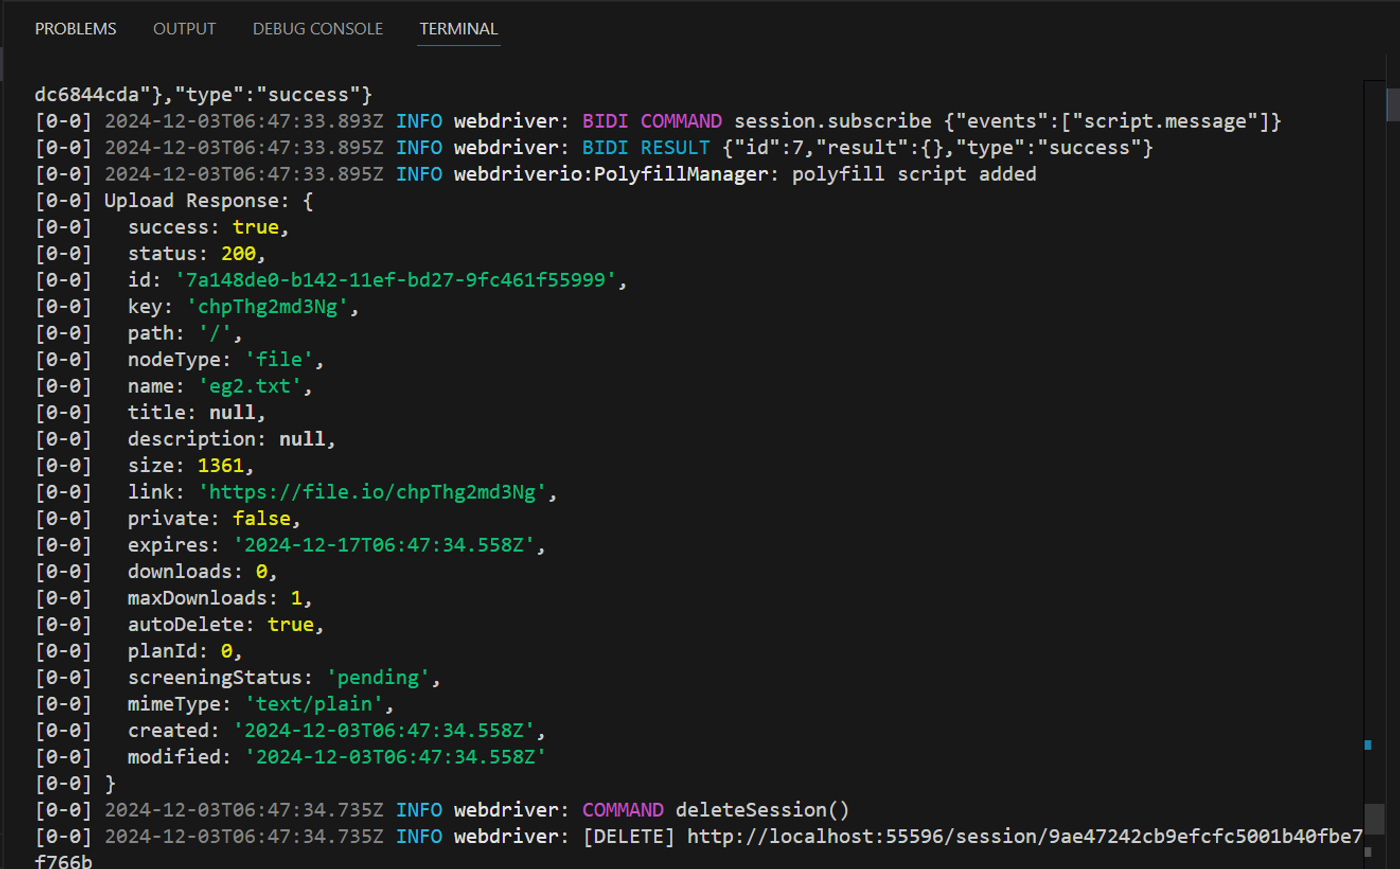Screen dimensions: 1400x869
Task: Click the expires '2024-12-17T06:47:34.558Z' value
Action: [383, 545]
